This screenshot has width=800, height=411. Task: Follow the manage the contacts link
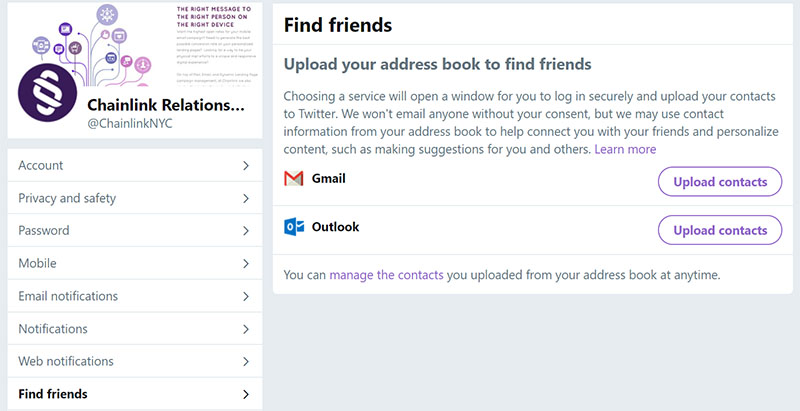386,275
